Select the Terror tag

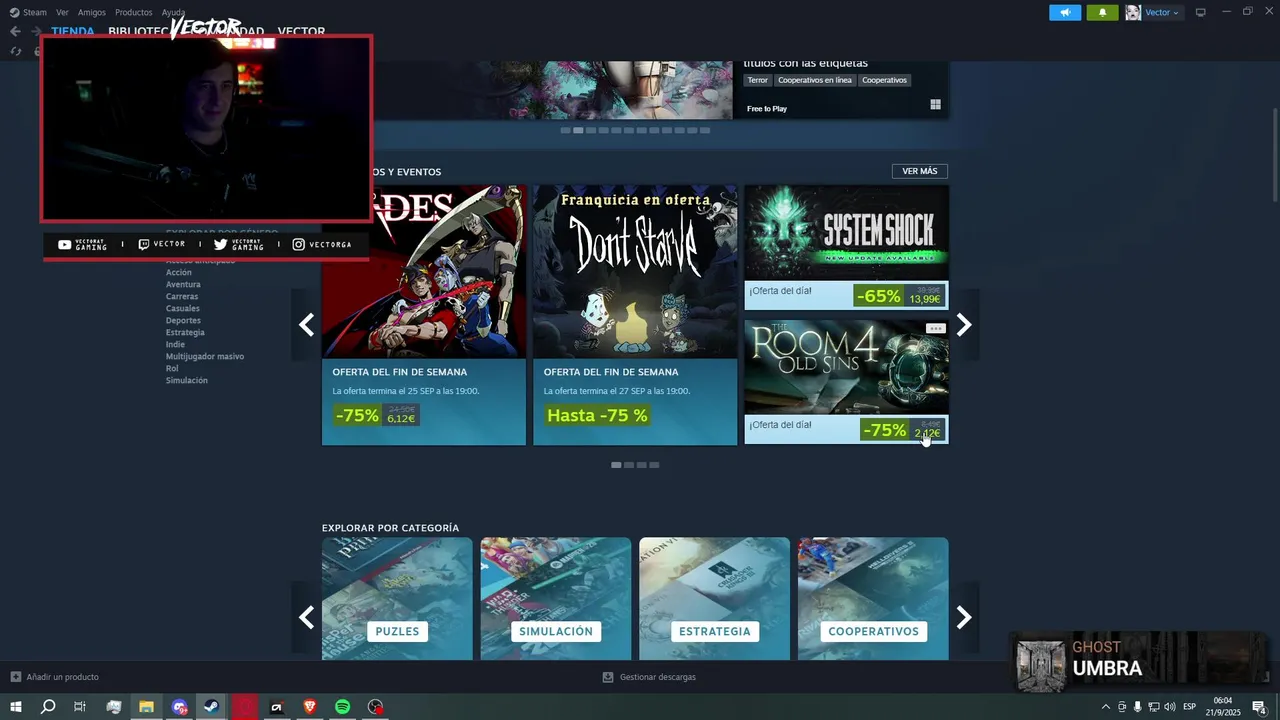[x=758, y=80]
